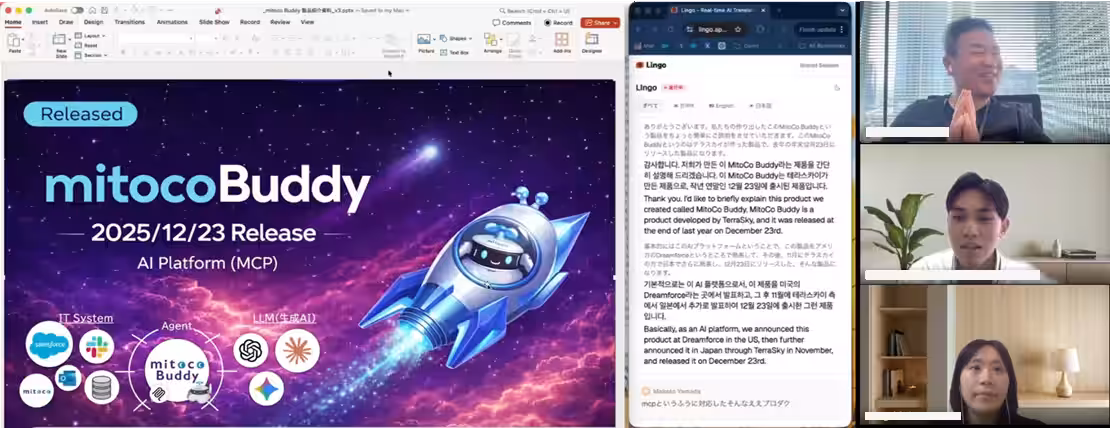Open the New Slide dropdown arrow
Image resolution: width=1110 pixels, height=428 pixels.
[x=71, y=40]
